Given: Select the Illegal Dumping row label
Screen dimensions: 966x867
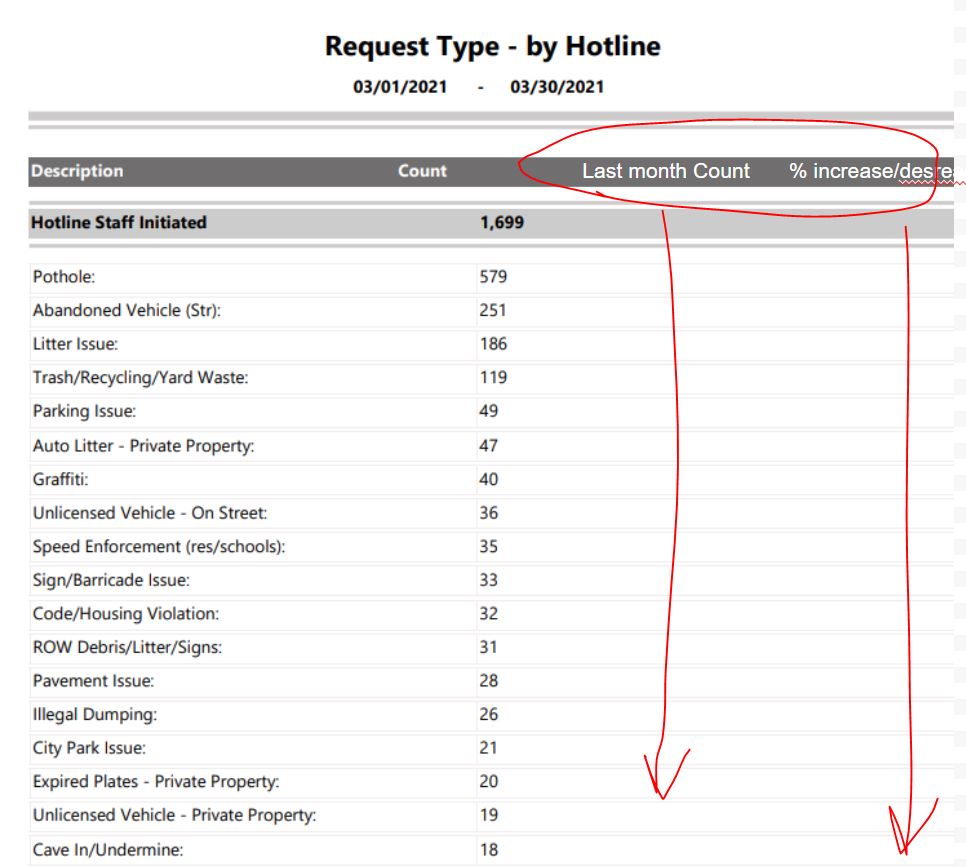Looking at the screenshot, I should click(95, 715).
